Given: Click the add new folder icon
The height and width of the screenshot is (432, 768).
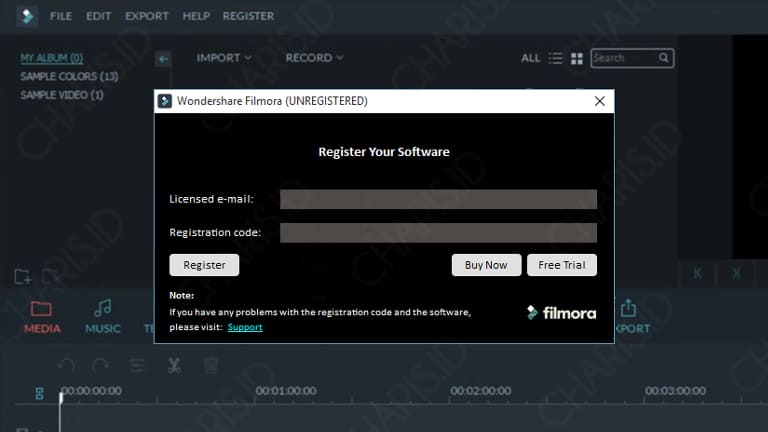Looking at the screenshot, I should [x=23, y=277].
